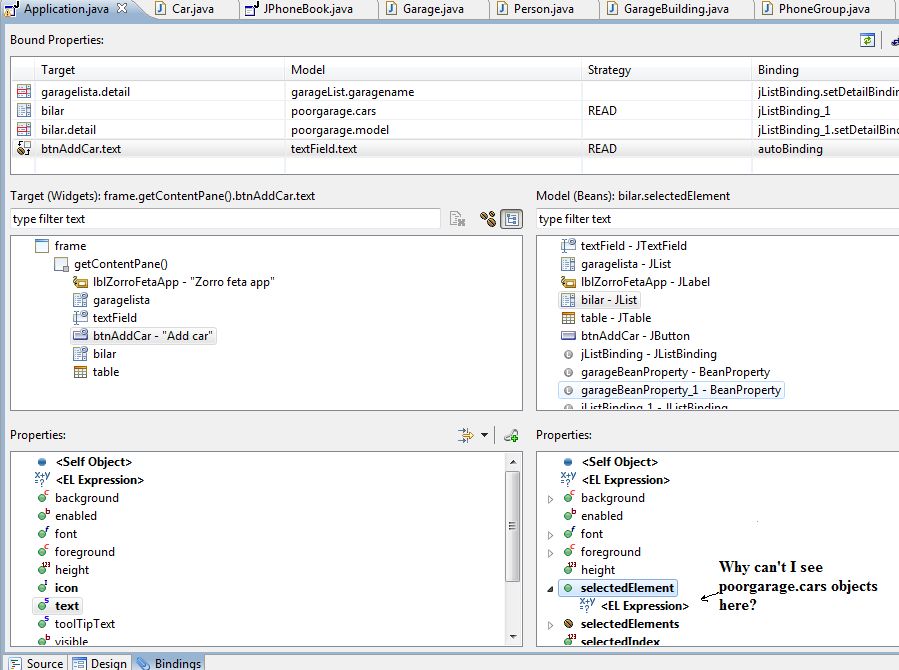Click the refresh icon in Bound Properties
Screen dimensions: 899x670
click(867, 40)
